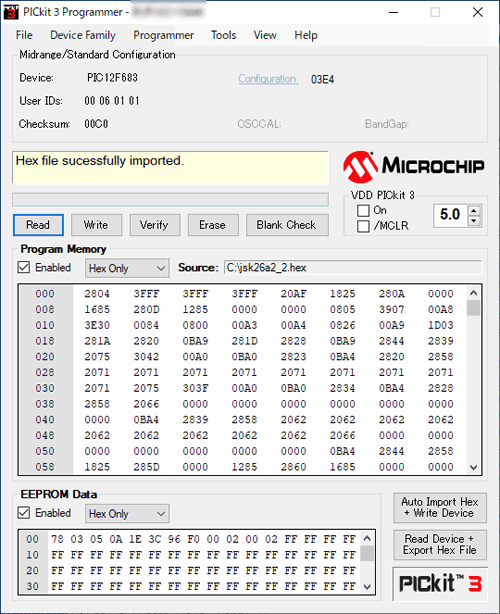Click the programming progress bar

tap(170, 199)
